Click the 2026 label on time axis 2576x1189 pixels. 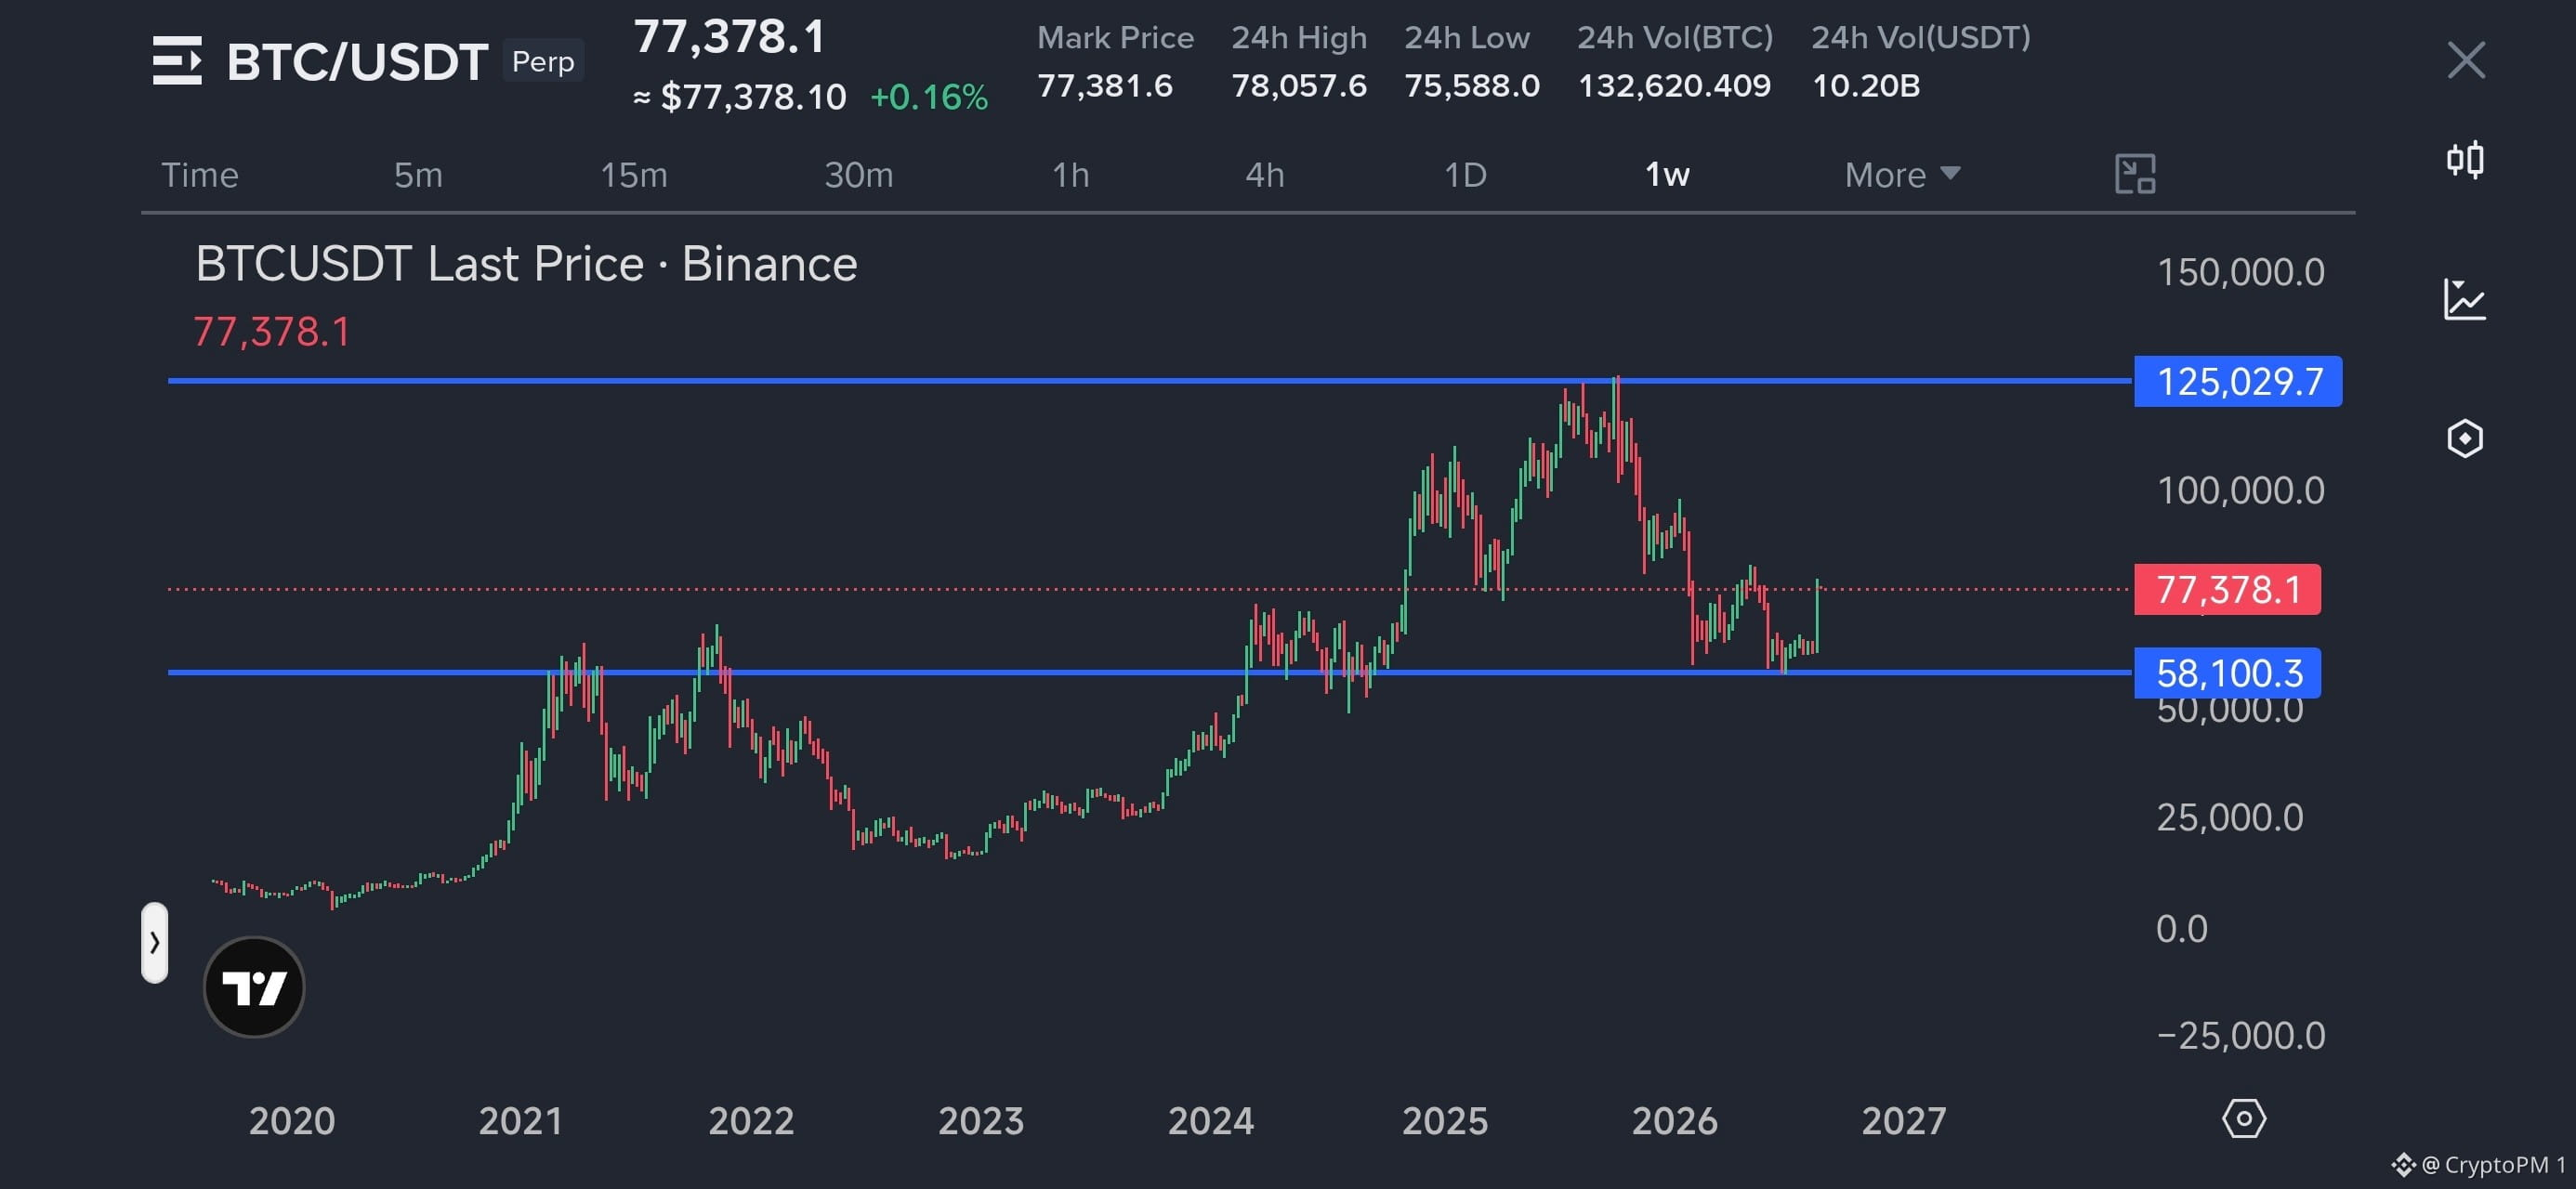[1675, 1121]
